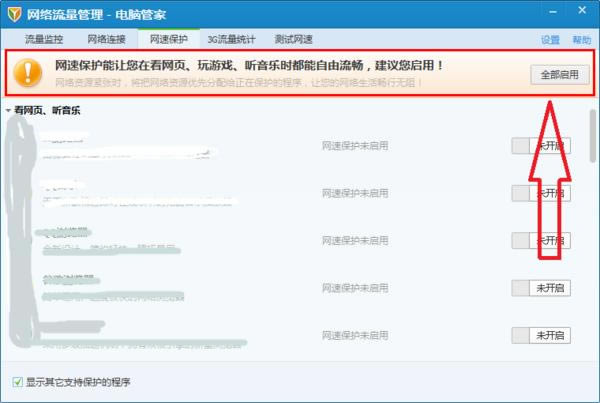The image size is (600, 403).
Task: Open the 设置 link
Action: pyautogui.click(x=550, y=40)
